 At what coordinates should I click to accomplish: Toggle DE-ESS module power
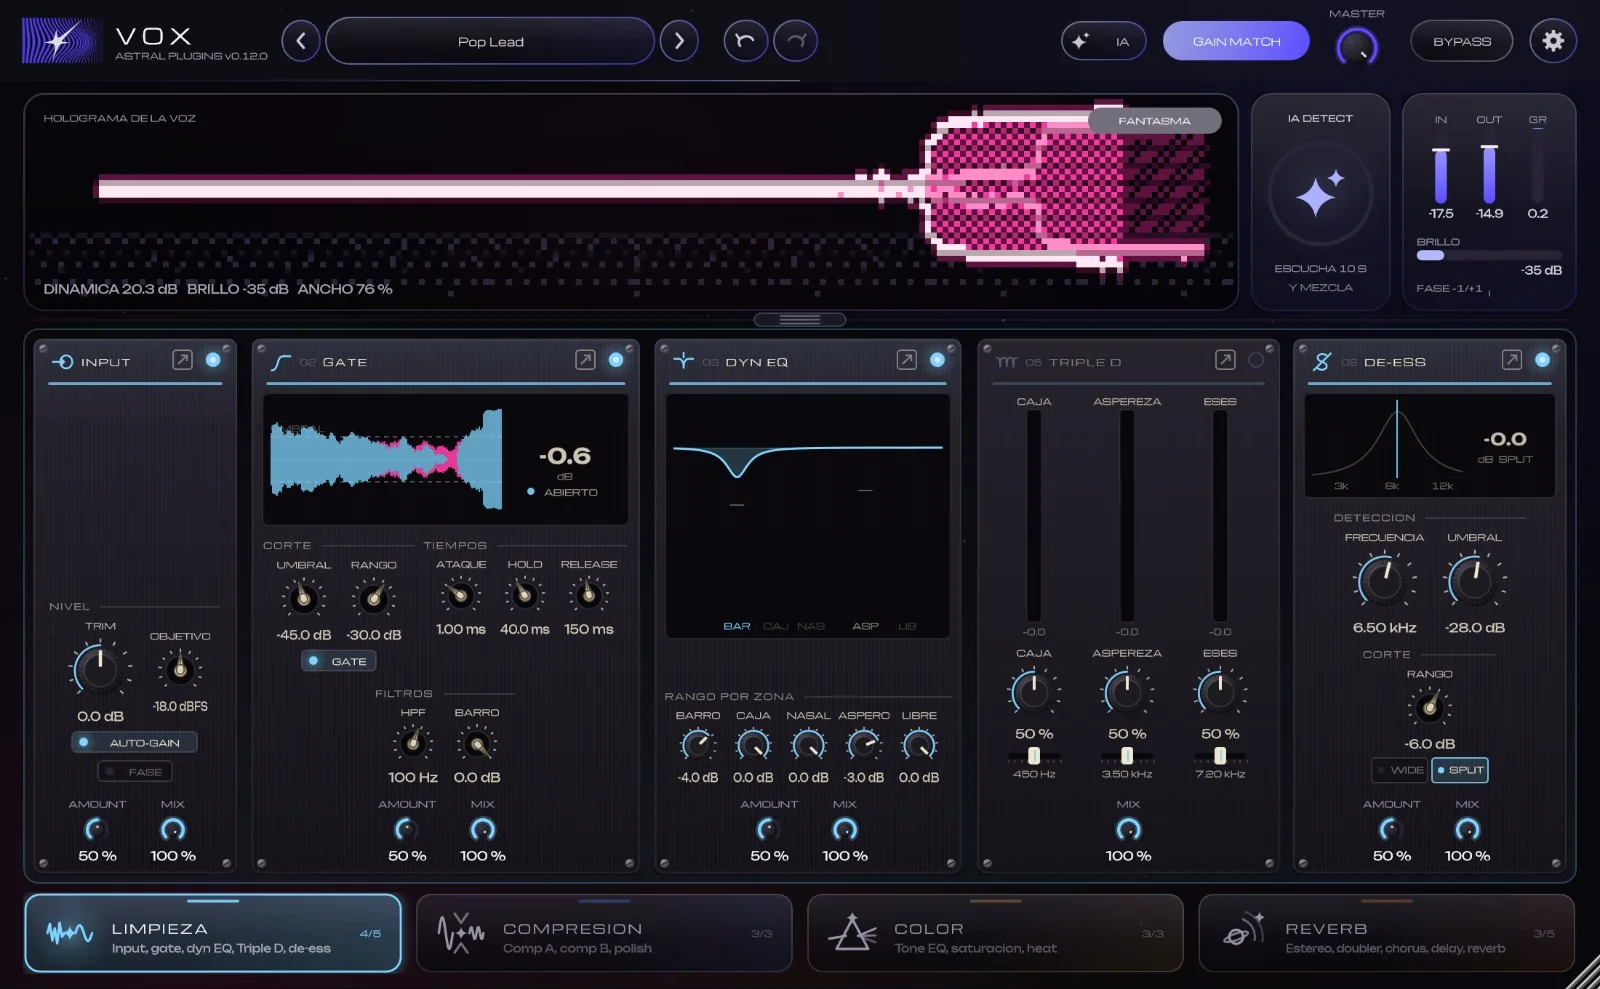click(1542, 360)
